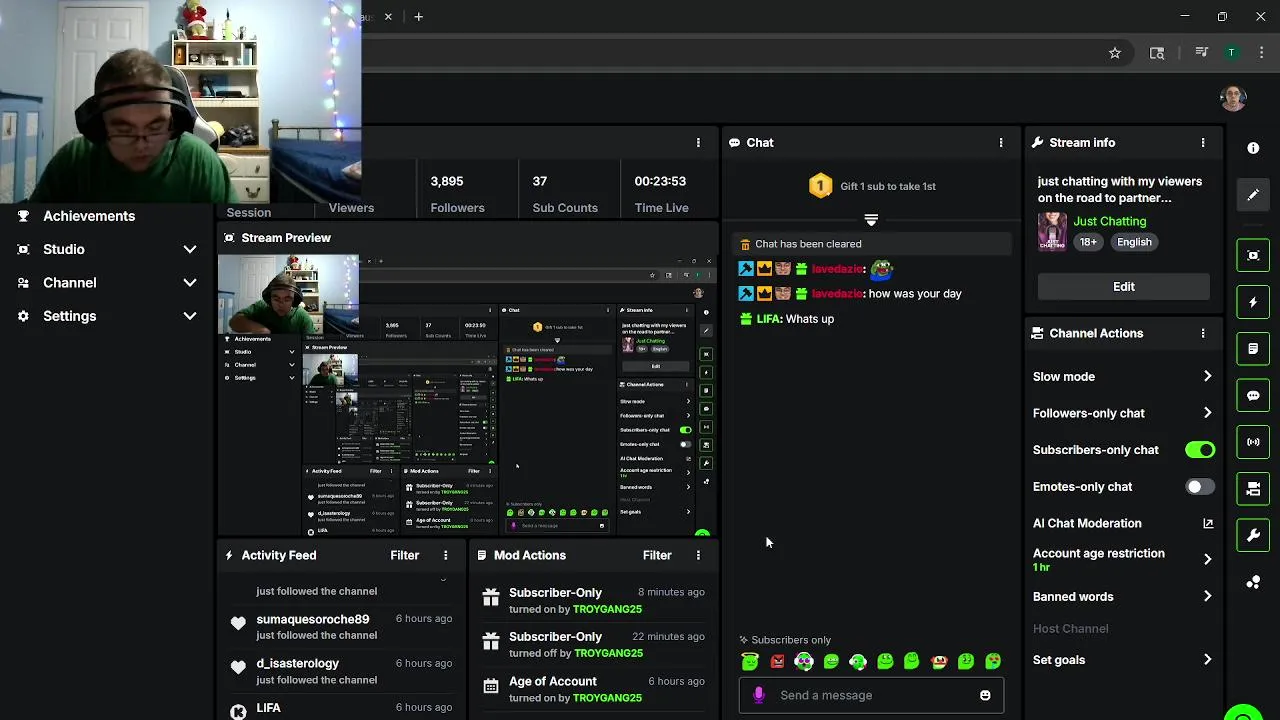
Task: Open Banned words settings
Action: tap(1123, 597)
